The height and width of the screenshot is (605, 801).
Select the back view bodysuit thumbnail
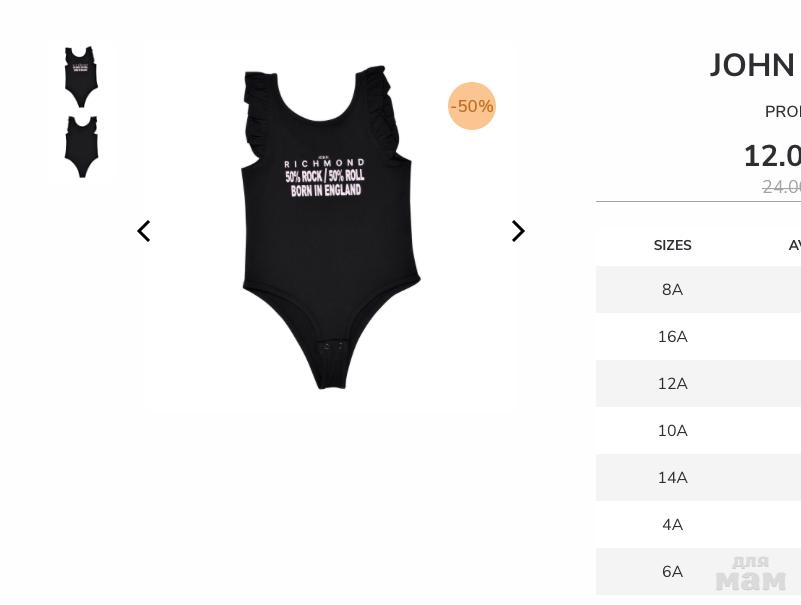click(x=81, y=147)
